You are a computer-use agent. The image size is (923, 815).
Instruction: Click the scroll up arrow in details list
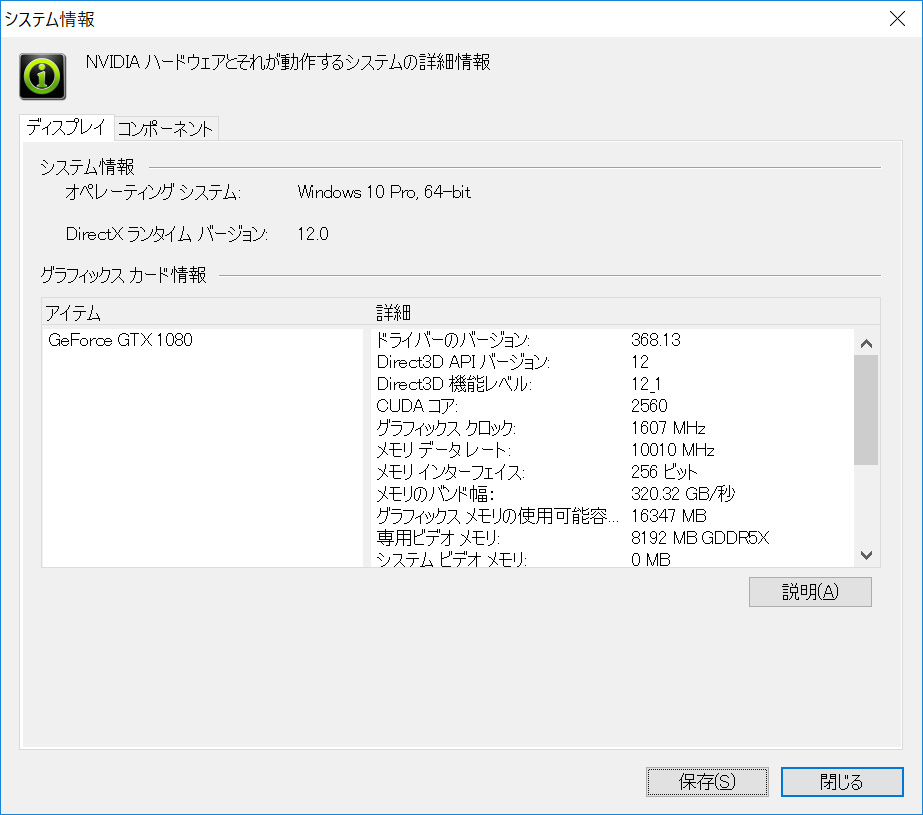[866, 343]
